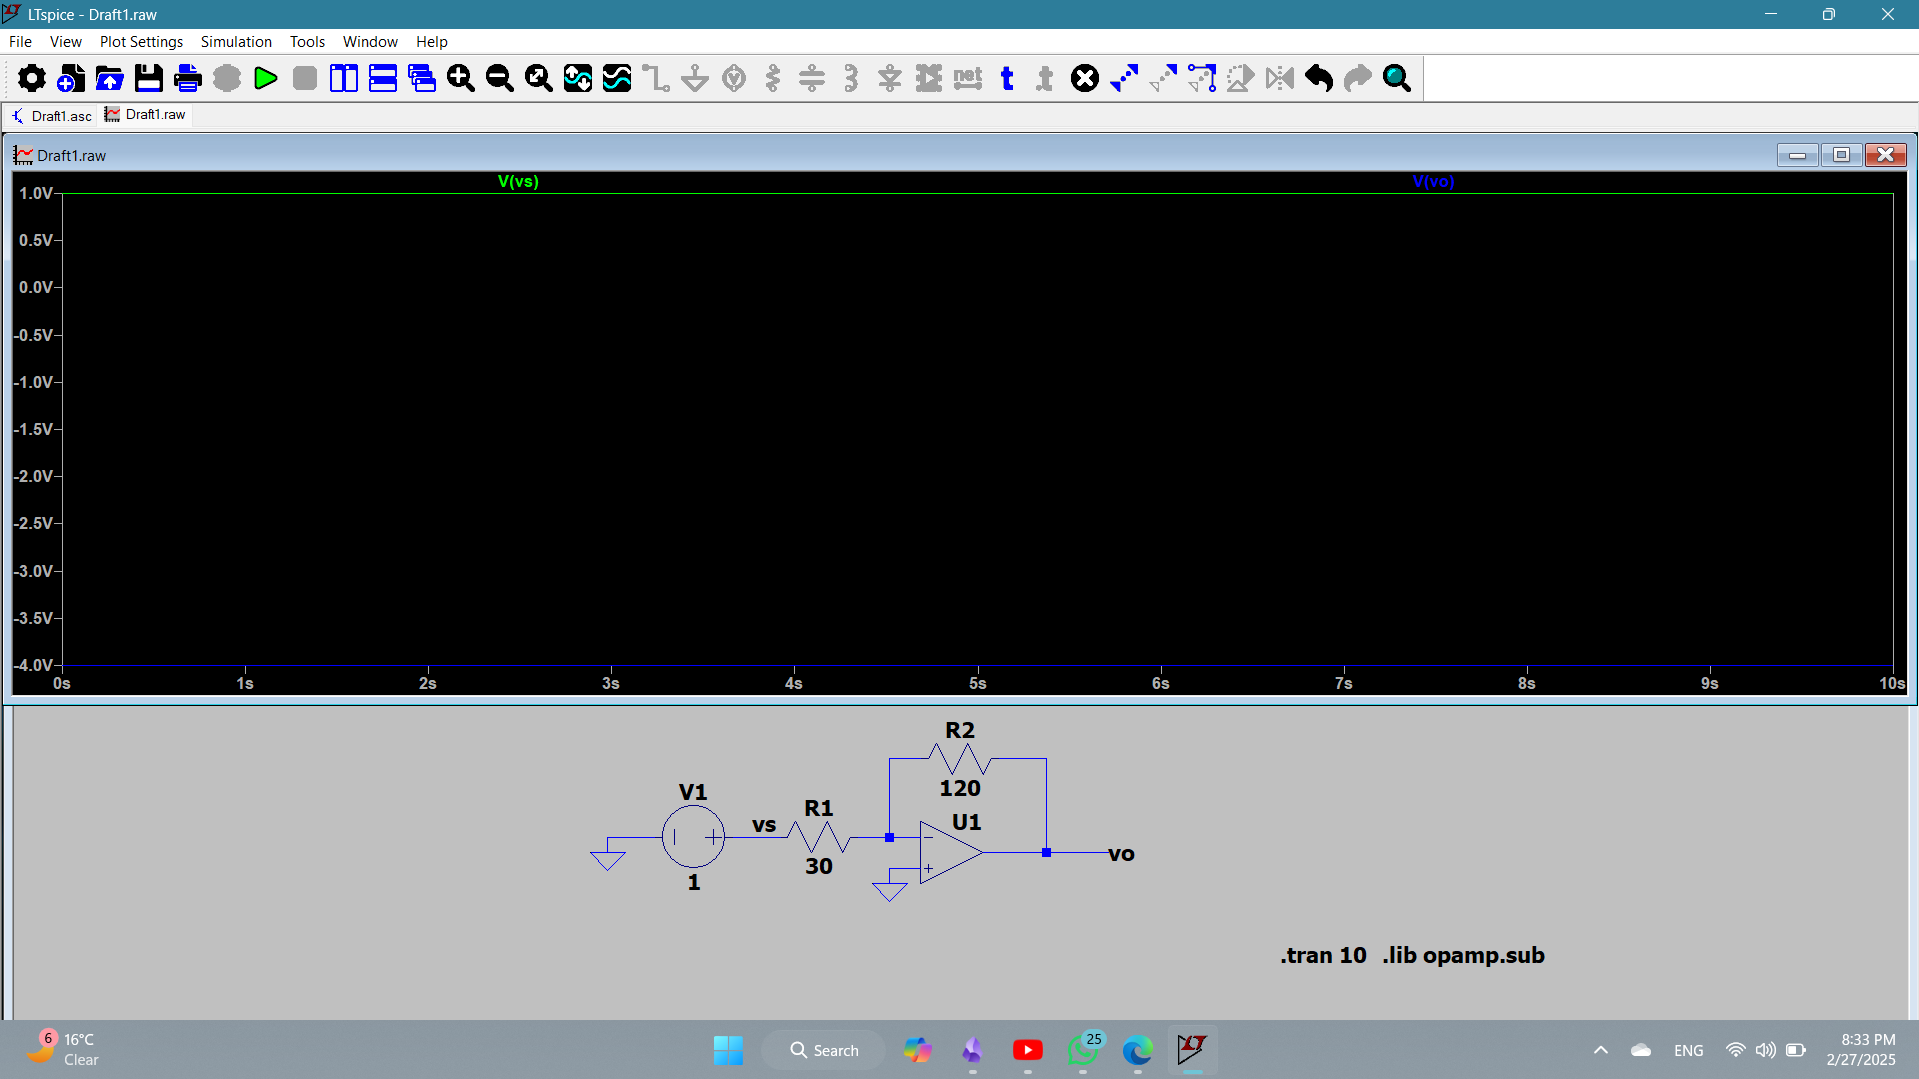Maximize the Draft1.raw plot pane
Image resolution: width=1919 pixels, height=1079 pixels.
[1841, 155]
